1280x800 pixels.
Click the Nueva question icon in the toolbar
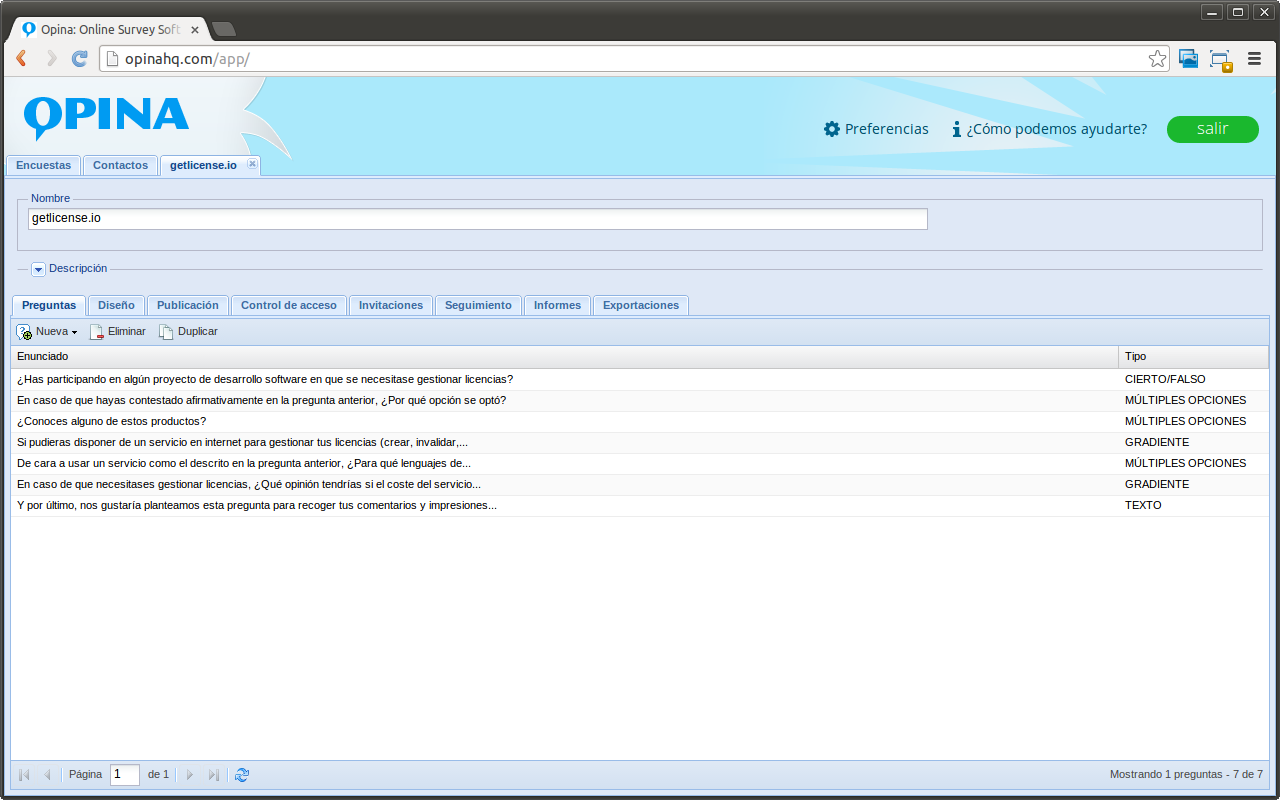pyautogui.click(x=23, y=331)
